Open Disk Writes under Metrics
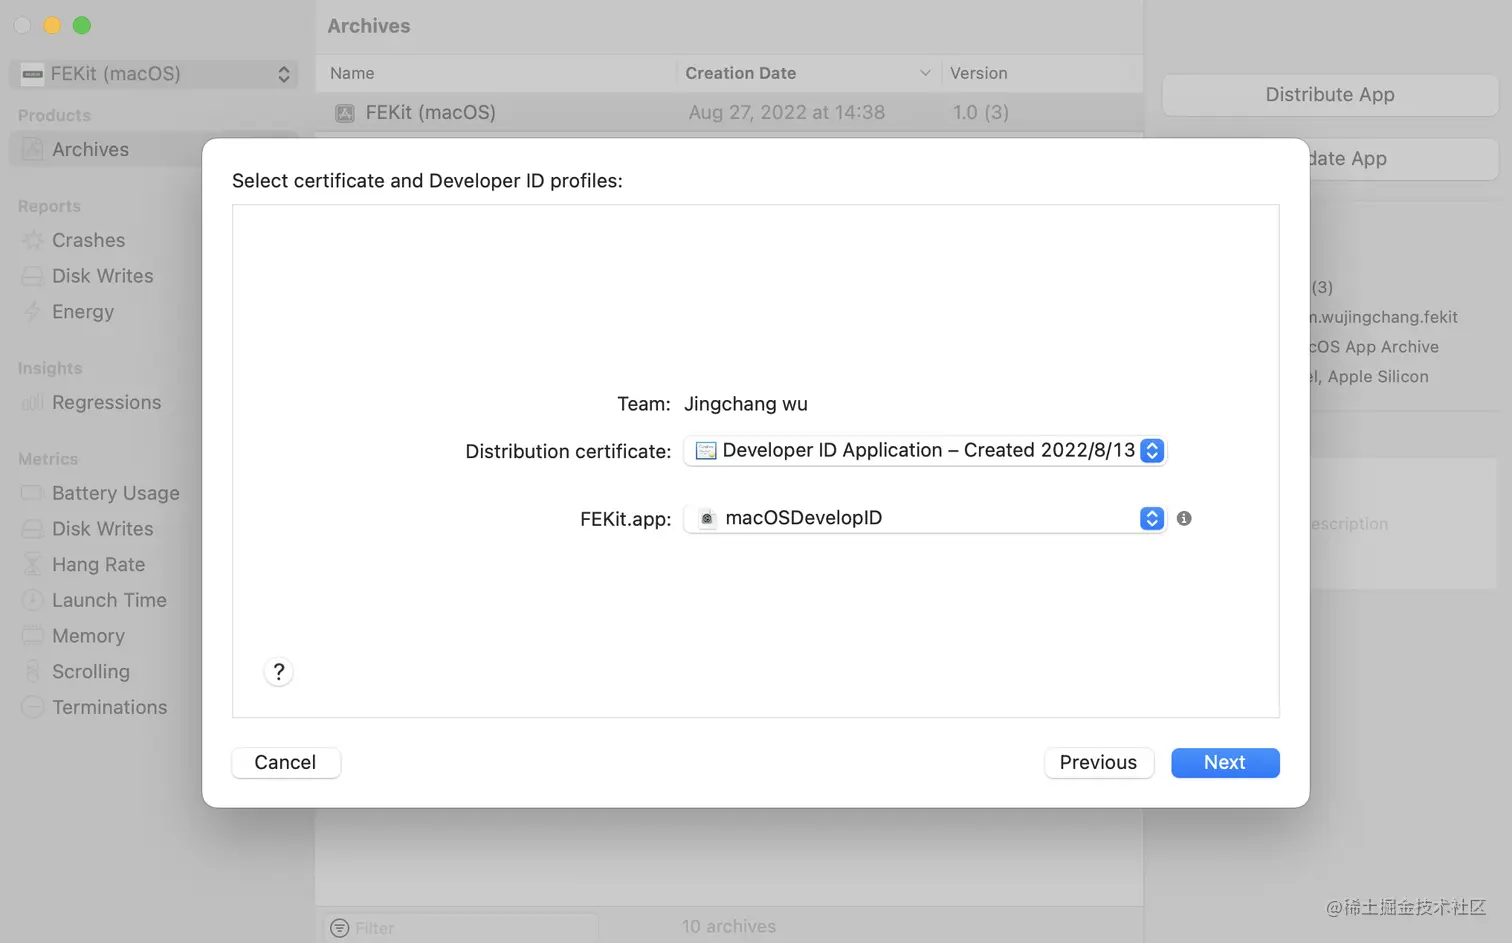The image size is (1512, 943). point(102,529)
